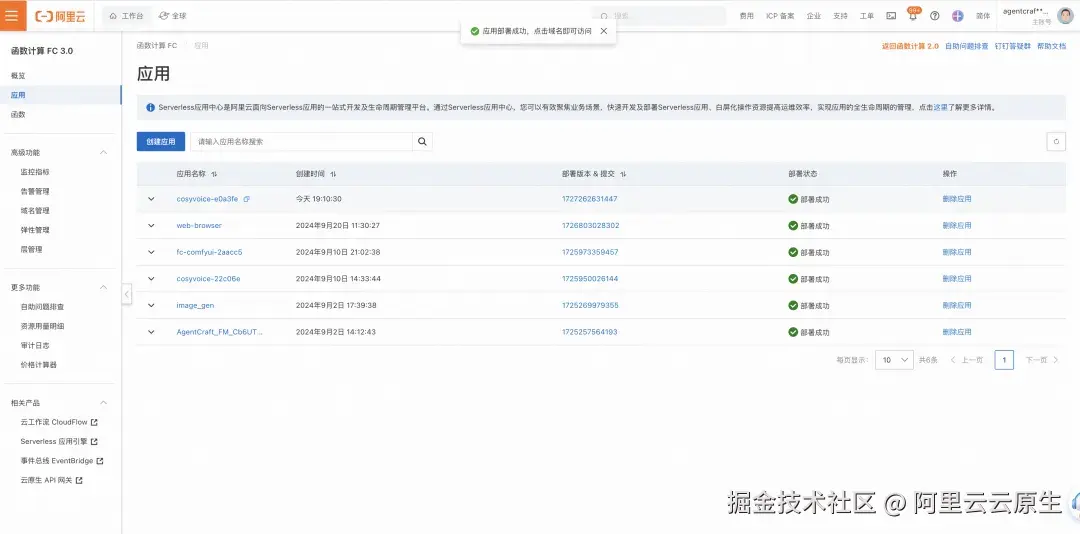Collapse the 高级功能 section
The width and height of the screenshot is (1080, 534).
(104, 152)
